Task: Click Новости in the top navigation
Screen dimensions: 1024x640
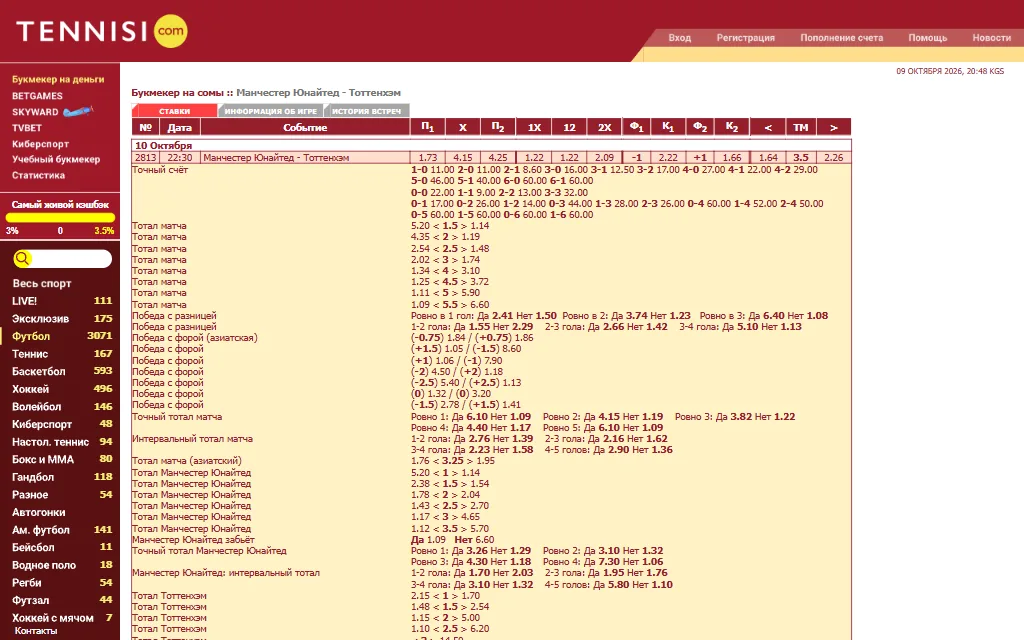Action: (x=991, y=38)
